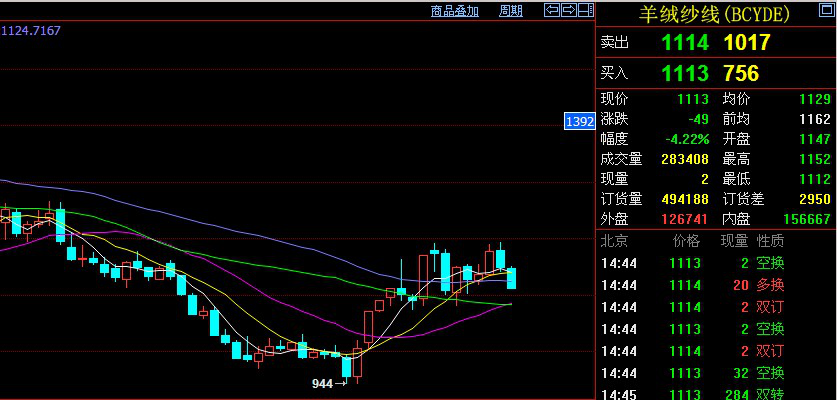This screenshot has height=400, width=837.
Task: Click the 羊绒纱线(BCYDE) title
Action: pos(714,14)
